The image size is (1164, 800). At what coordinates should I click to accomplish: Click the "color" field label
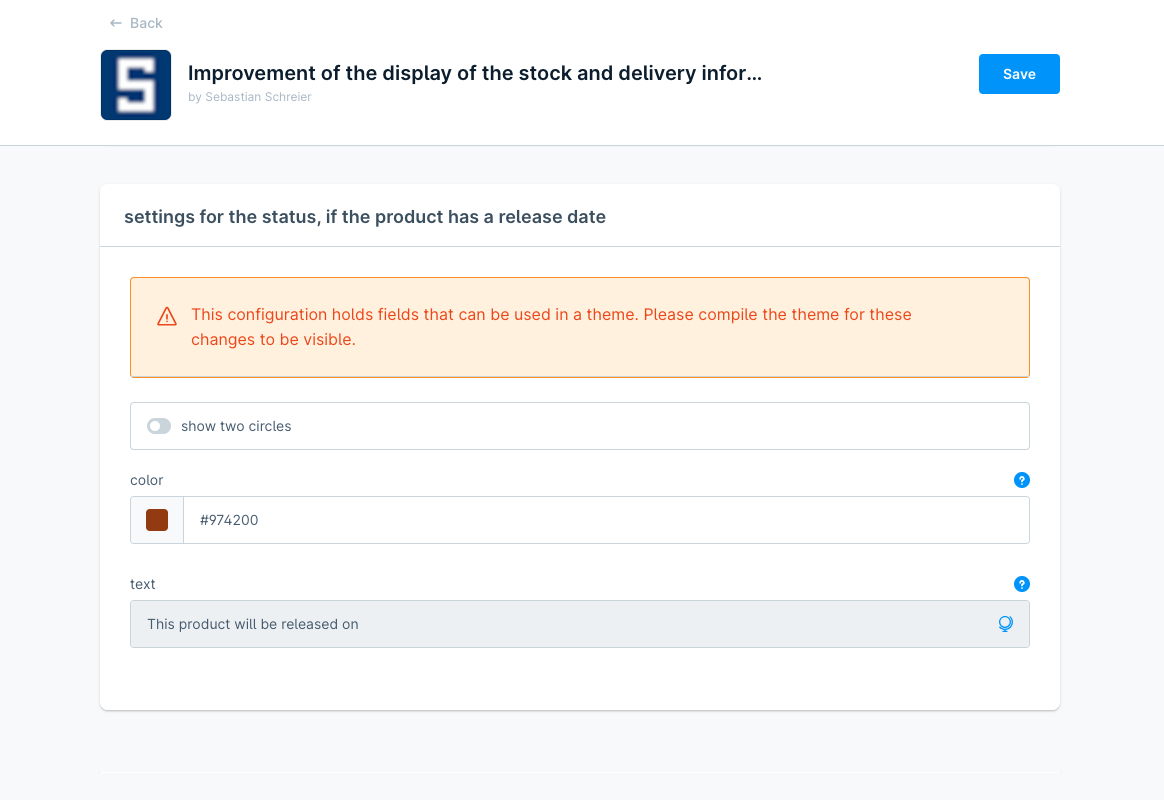click(x=147, y=480)
